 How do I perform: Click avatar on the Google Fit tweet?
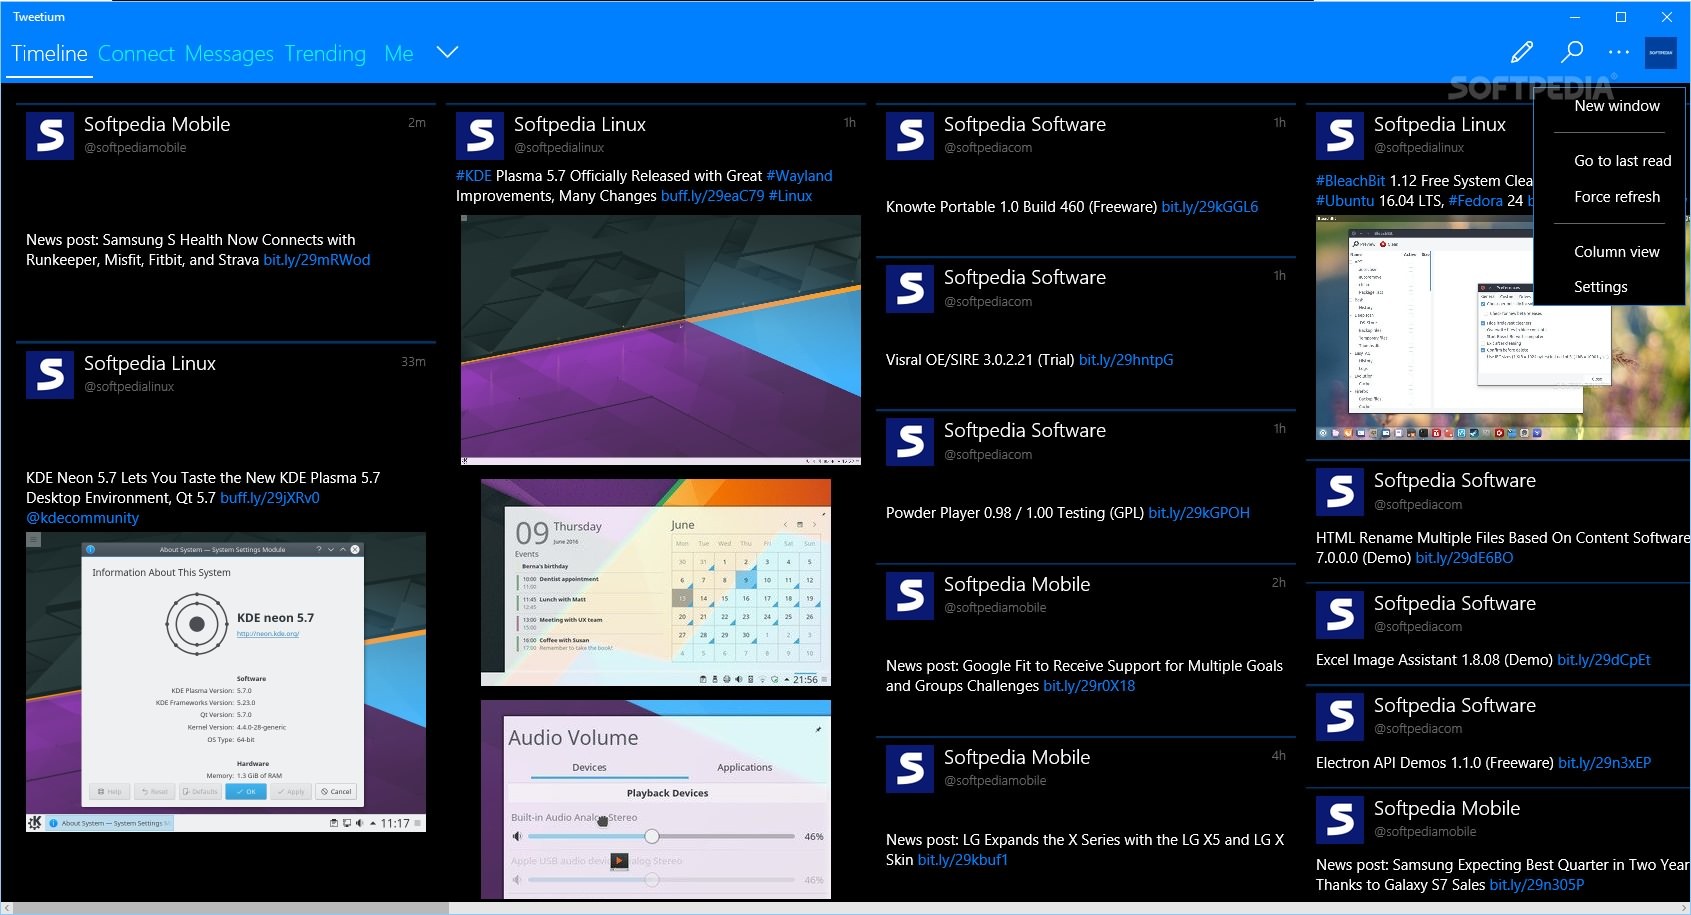coord(910,596)
